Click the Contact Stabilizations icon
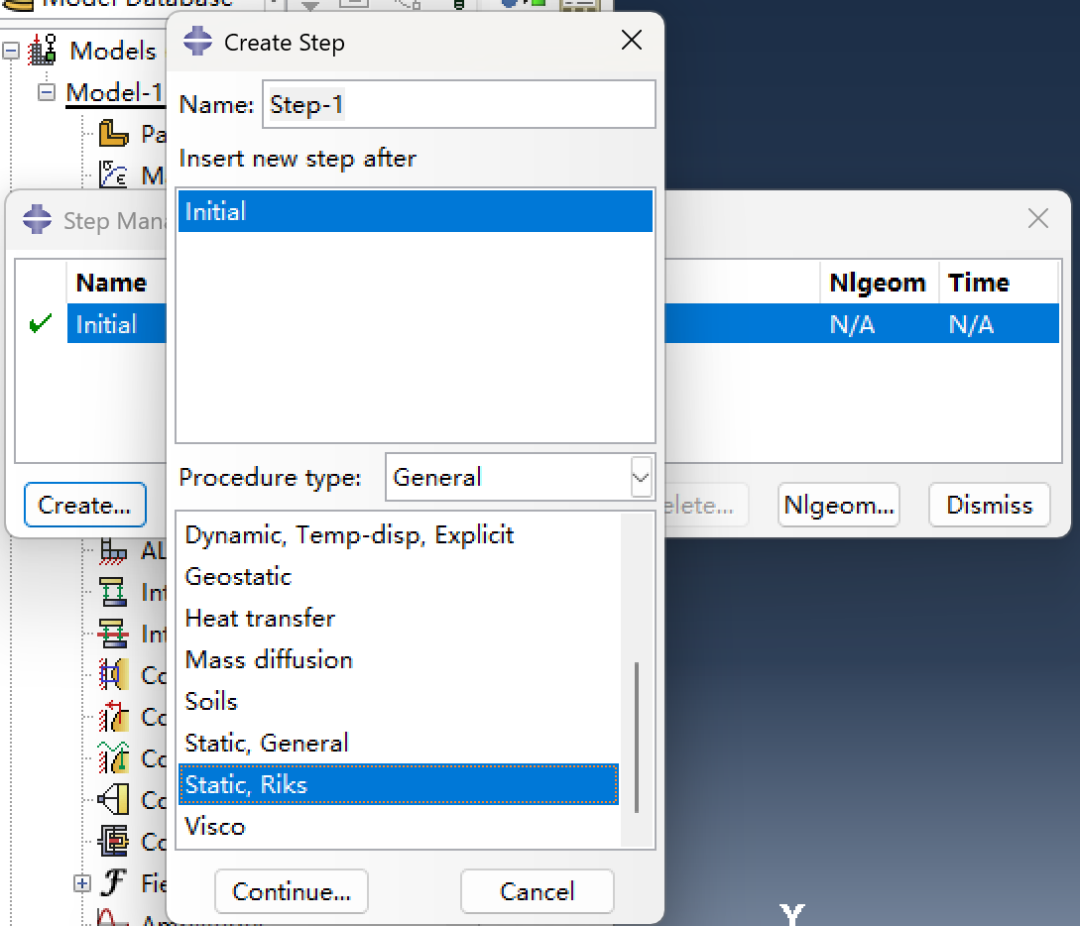 pyautogui.click(x=114, y=758)
